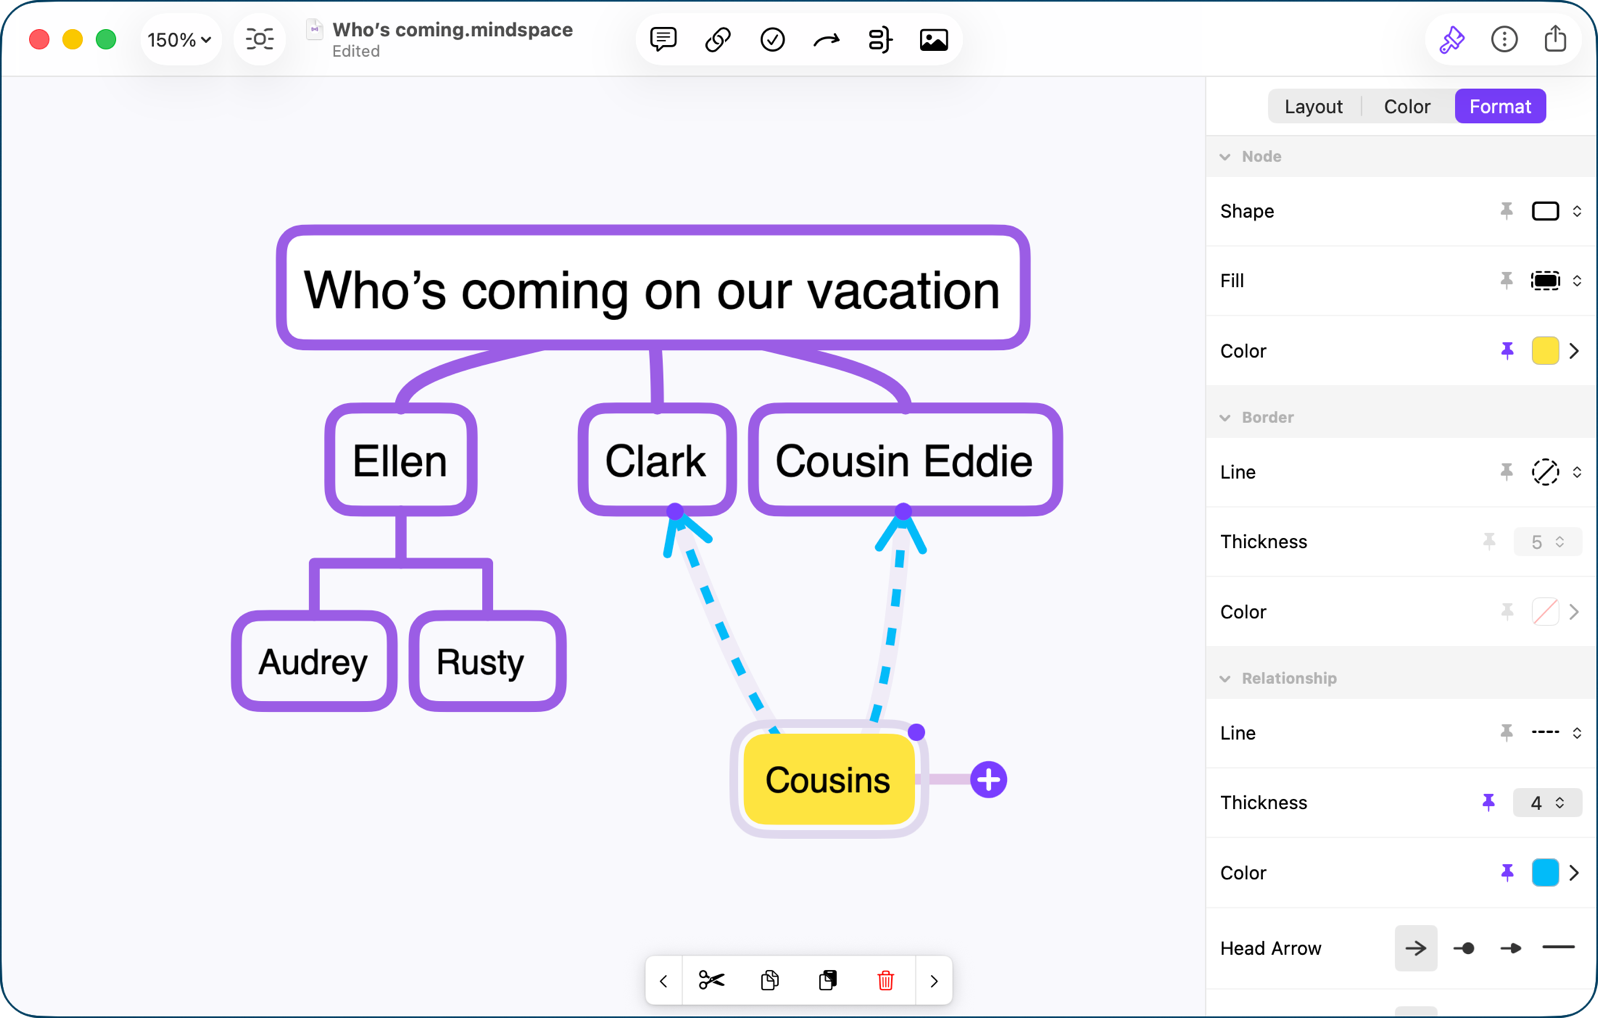This screenshot has width=1598, height=1018.
Task: Click the share icon
Action: pyautogui.click(x=1555, y=39)
